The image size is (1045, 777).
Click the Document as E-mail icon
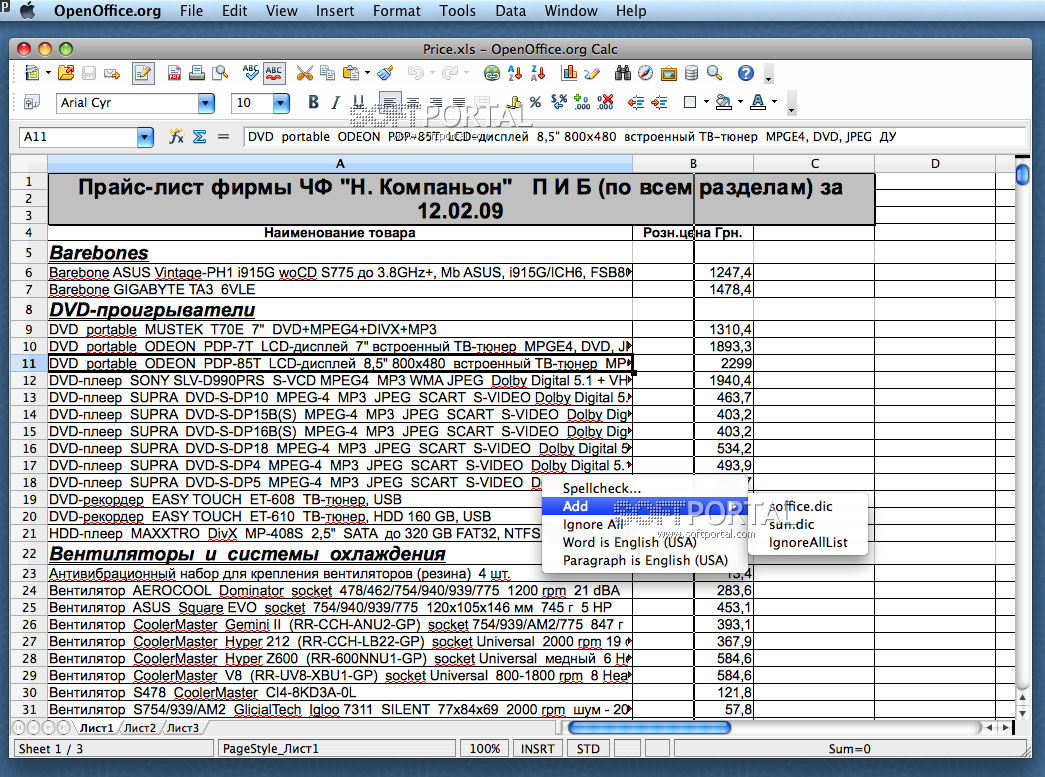pyautogui.click(x=112, y=73)
